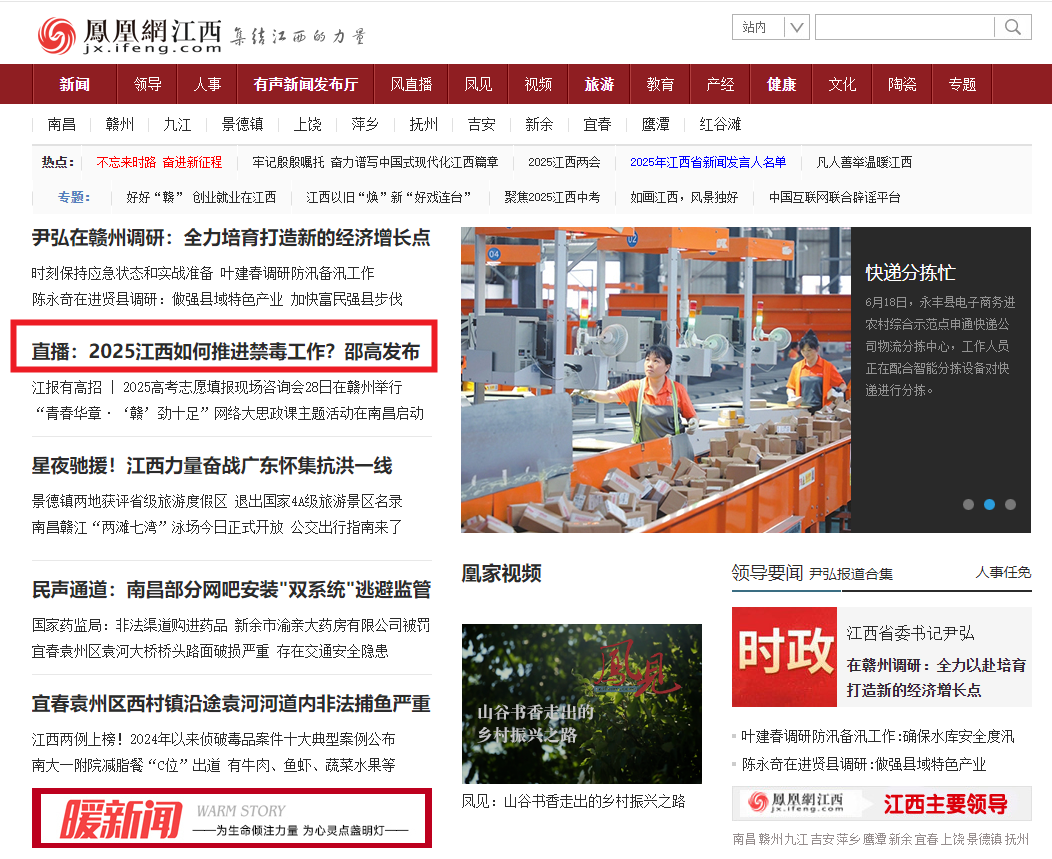This screenshot has height=859, width=1052.
Task: Open the 新闻 navigation tab
Action: 74,85
